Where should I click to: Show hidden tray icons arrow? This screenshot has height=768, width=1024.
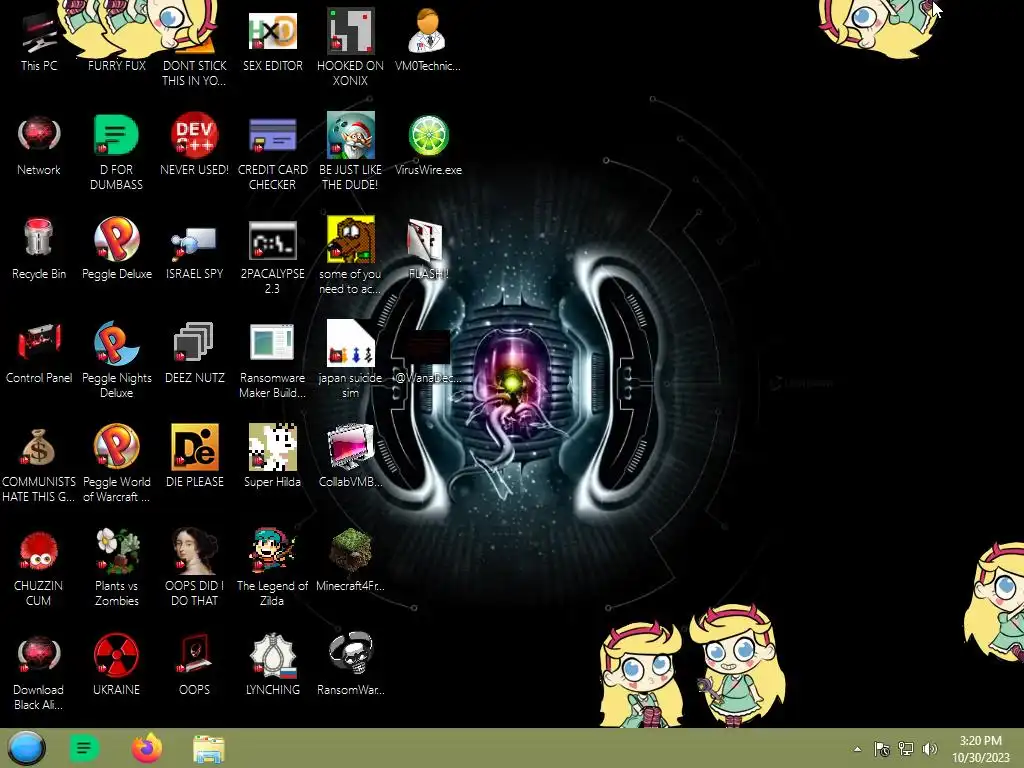tap(857, 749)
